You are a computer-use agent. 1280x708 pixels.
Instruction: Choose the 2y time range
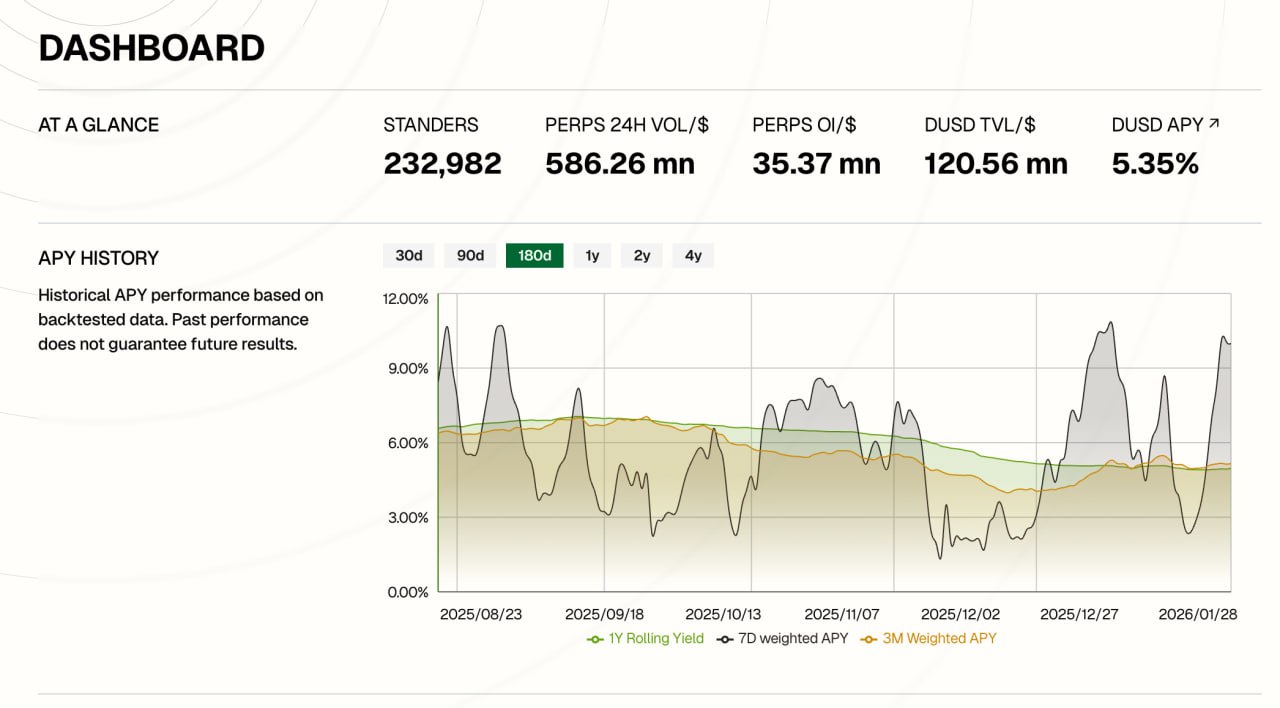point(642,256)
